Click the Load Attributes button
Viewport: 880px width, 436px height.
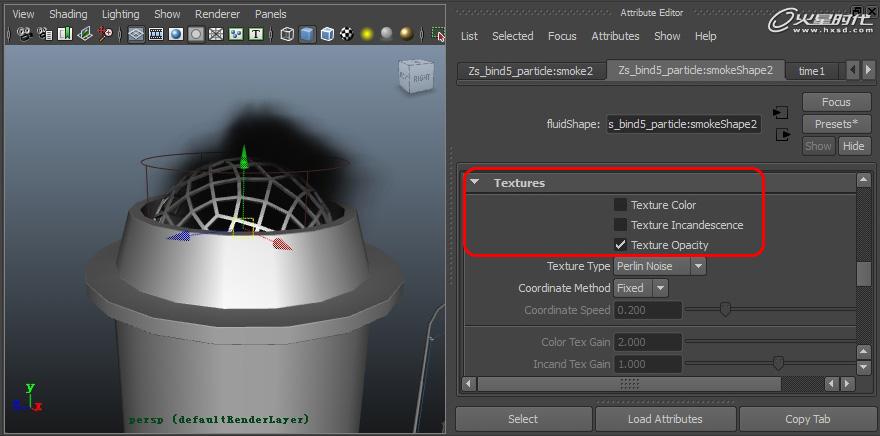tap(665, 419)
